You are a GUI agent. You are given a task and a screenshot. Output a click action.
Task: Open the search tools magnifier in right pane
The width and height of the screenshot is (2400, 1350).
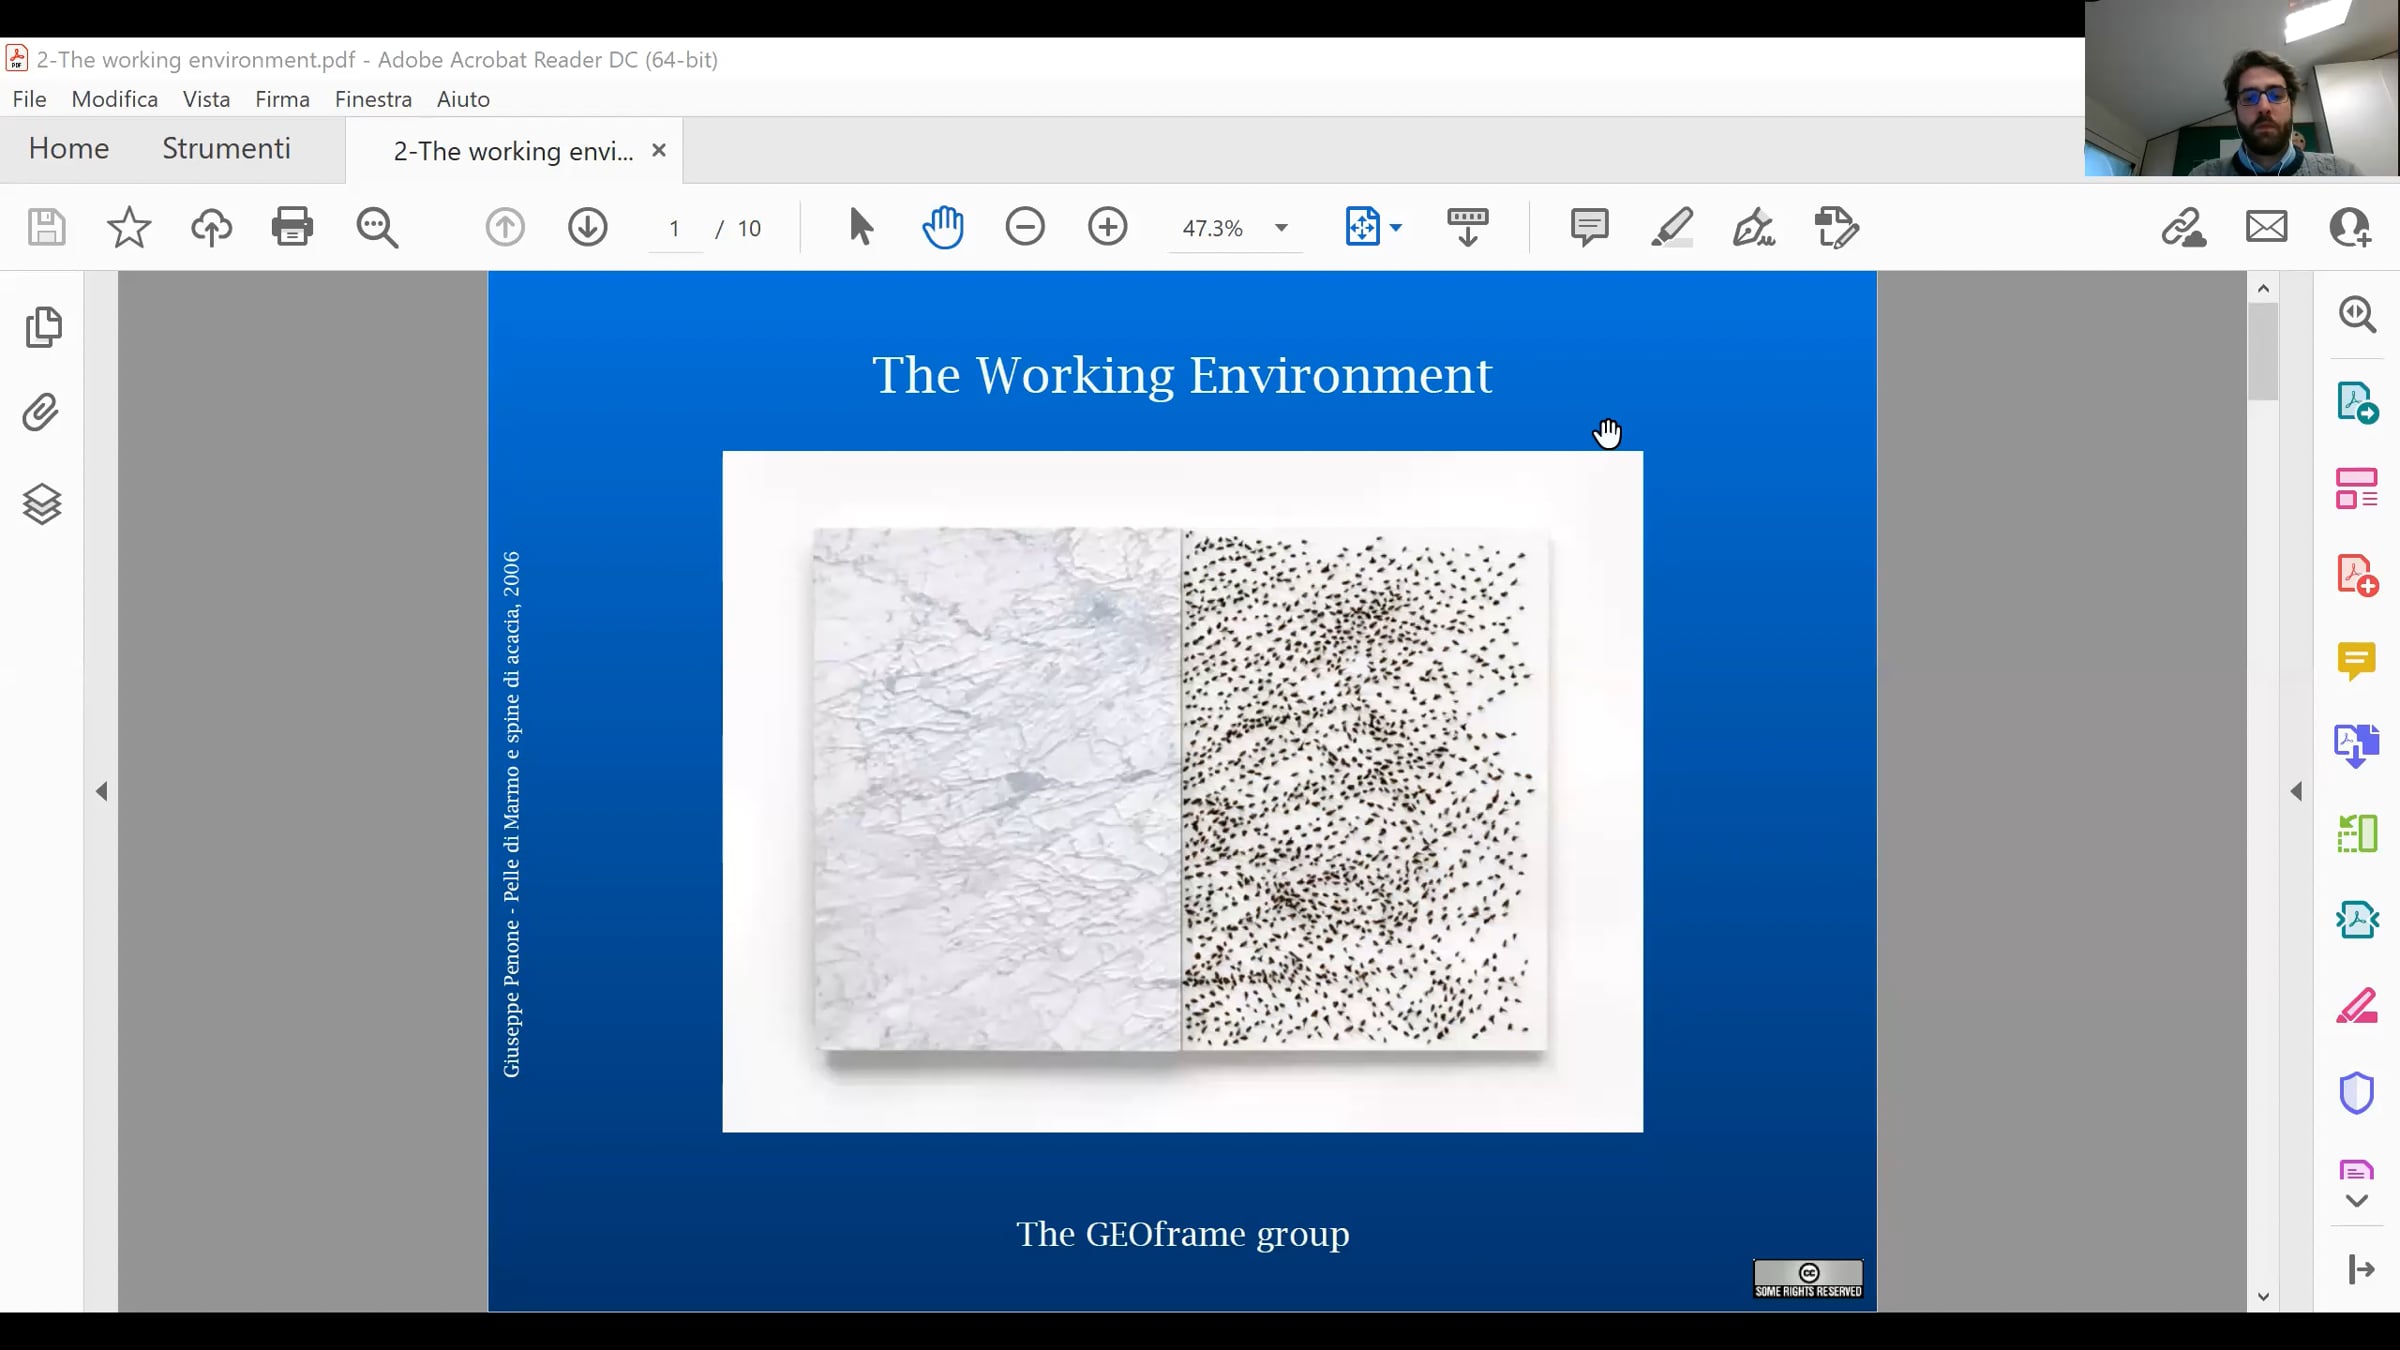2357,314
